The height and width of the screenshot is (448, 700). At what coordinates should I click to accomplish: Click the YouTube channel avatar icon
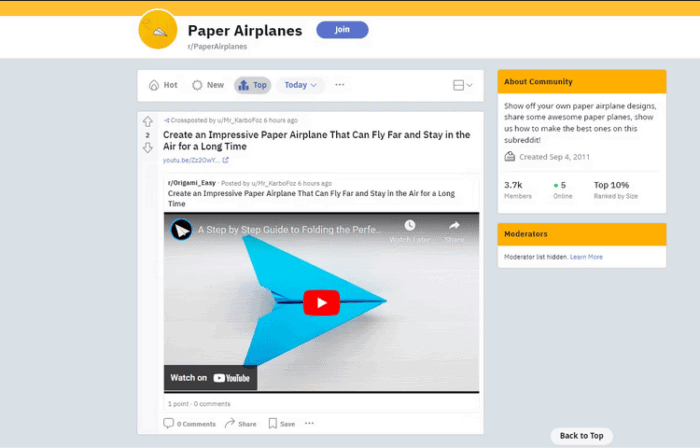[181, 230]
